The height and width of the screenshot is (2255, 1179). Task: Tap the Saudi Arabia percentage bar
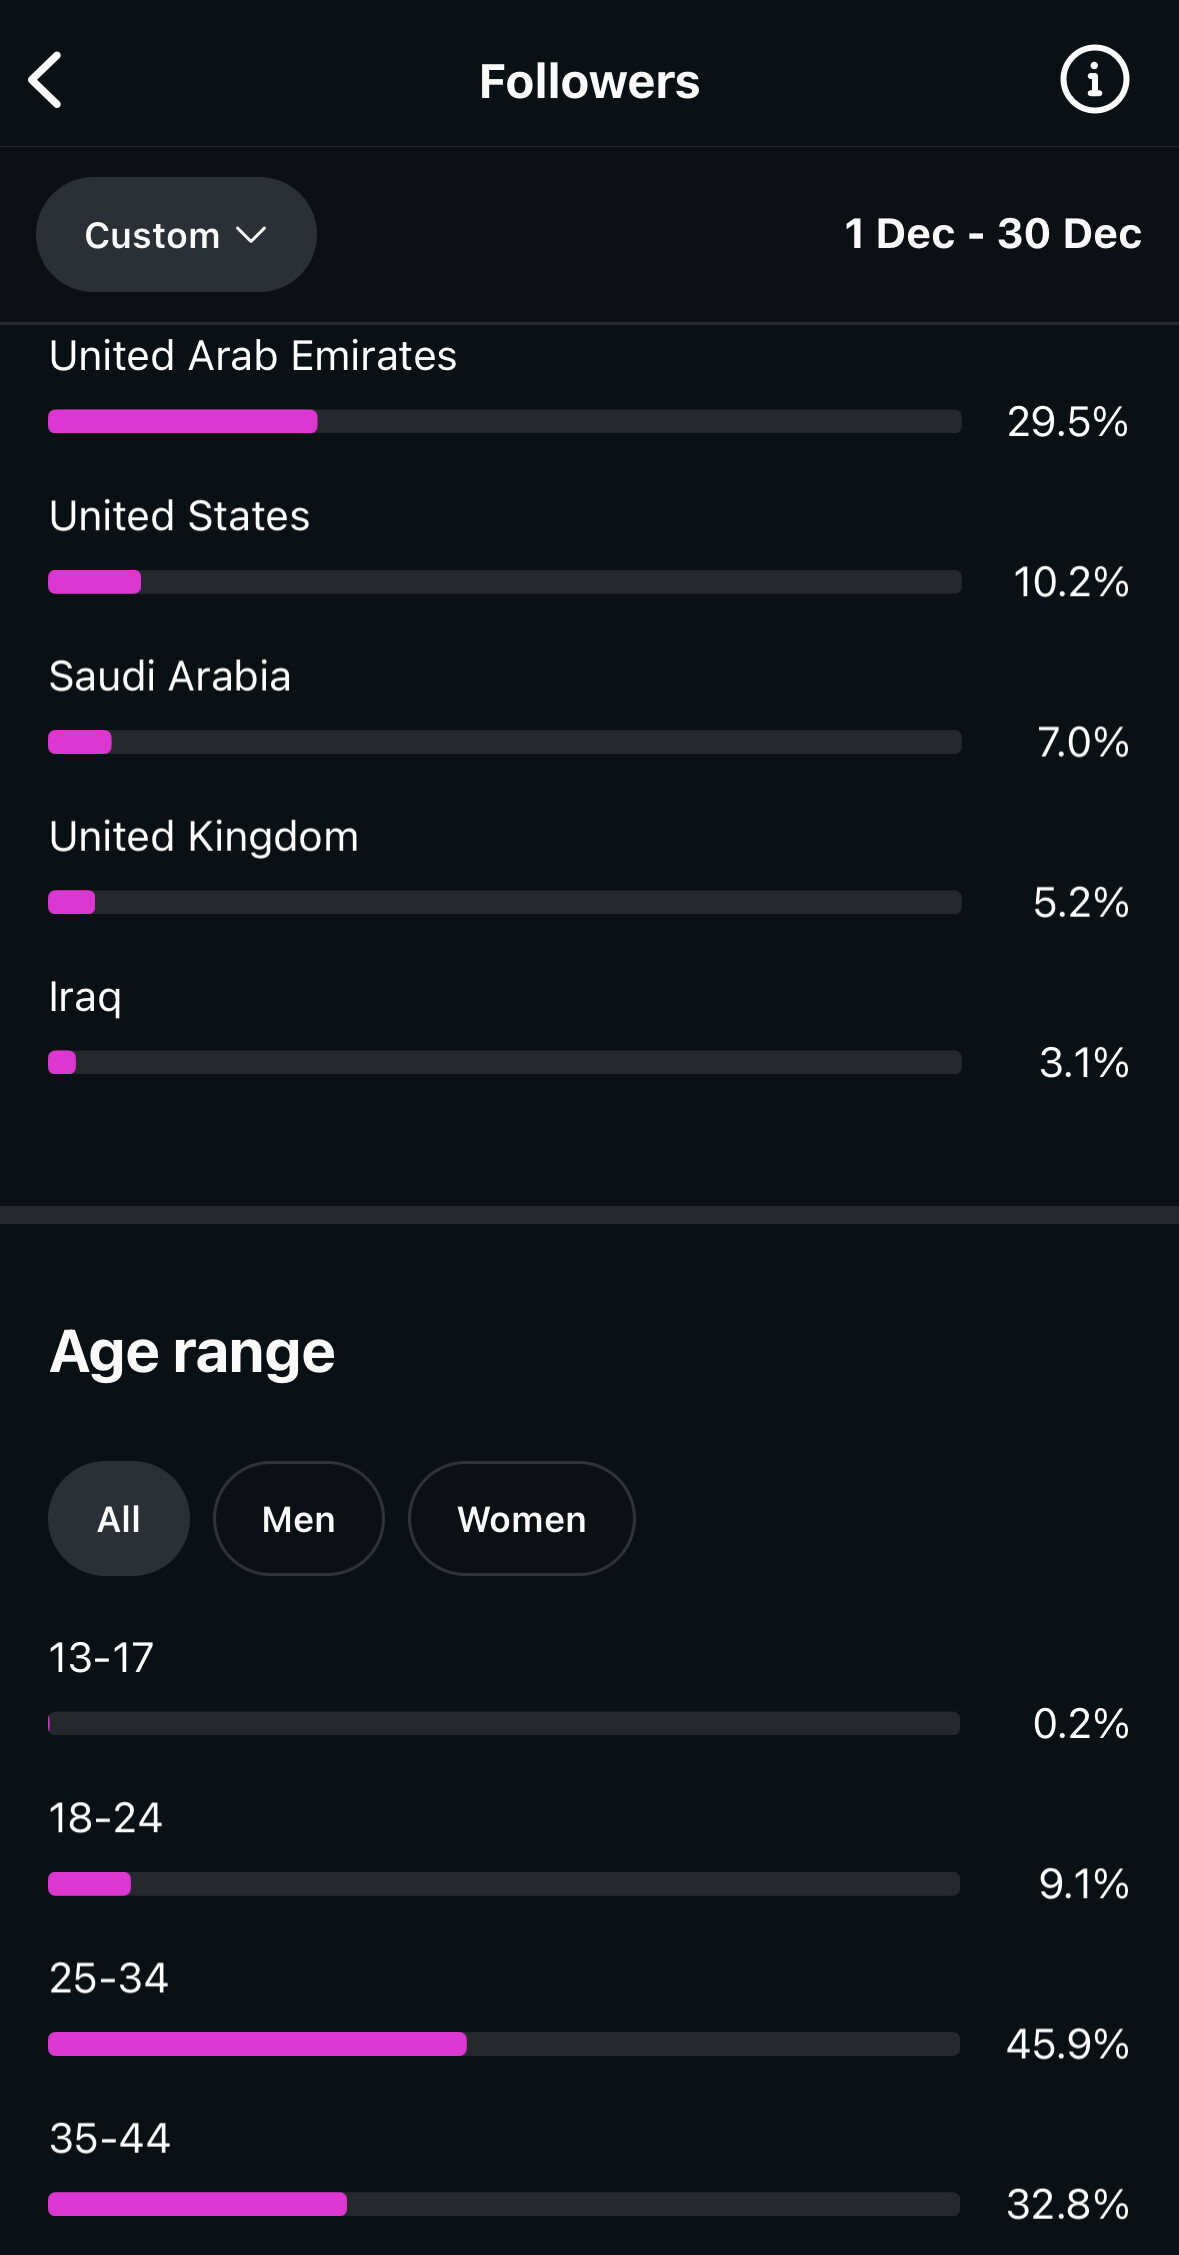(x=504, y=742)
